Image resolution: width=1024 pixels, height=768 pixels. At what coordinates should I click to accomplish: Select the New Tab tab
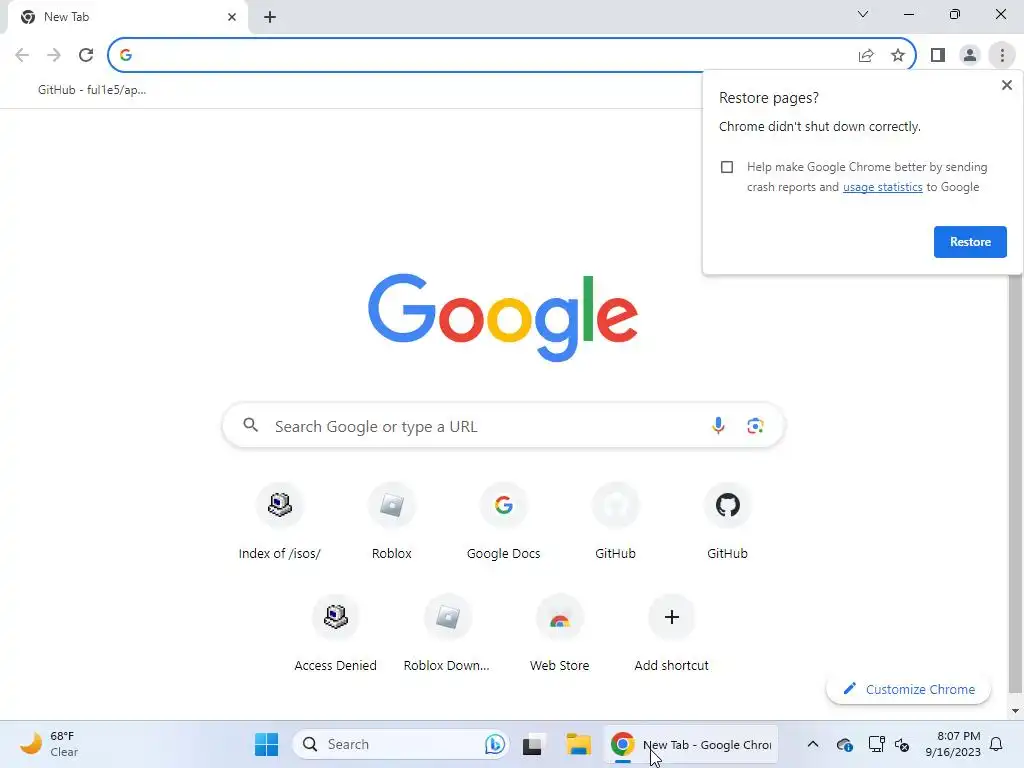(128, 17)
